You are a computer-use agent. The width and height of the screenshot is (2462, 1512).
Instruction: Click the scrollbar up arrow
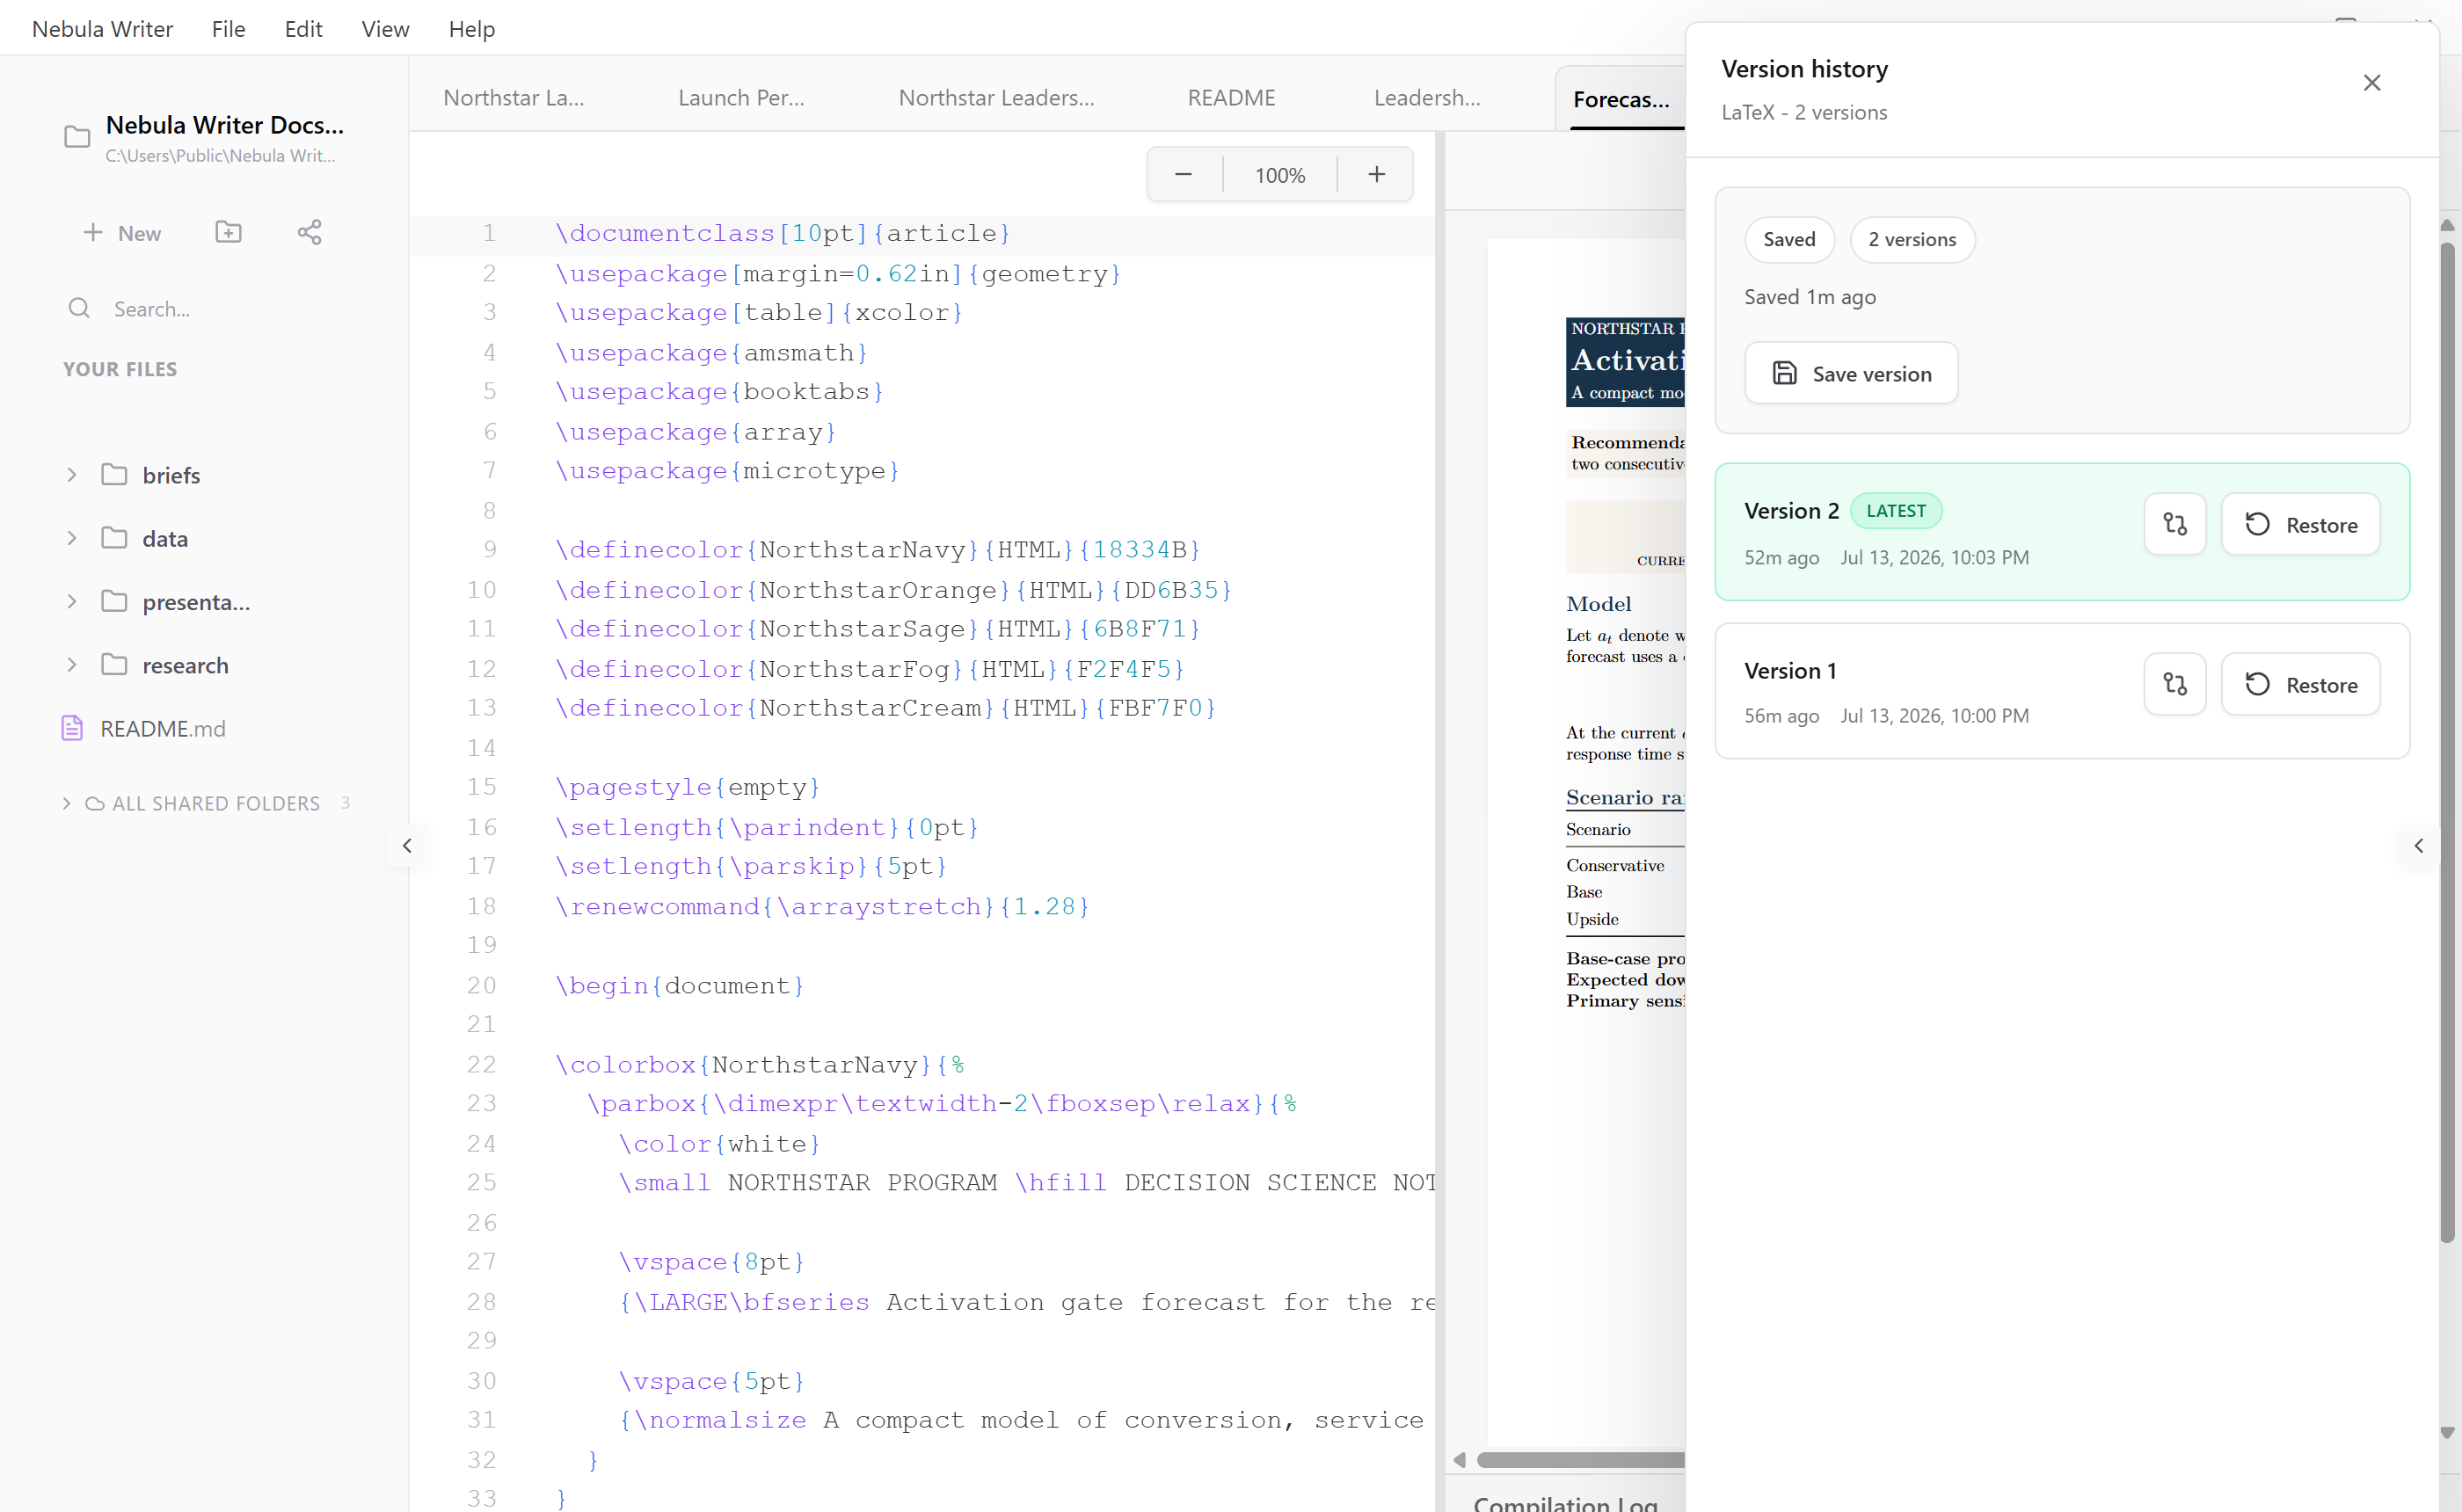coord(2447,226)
